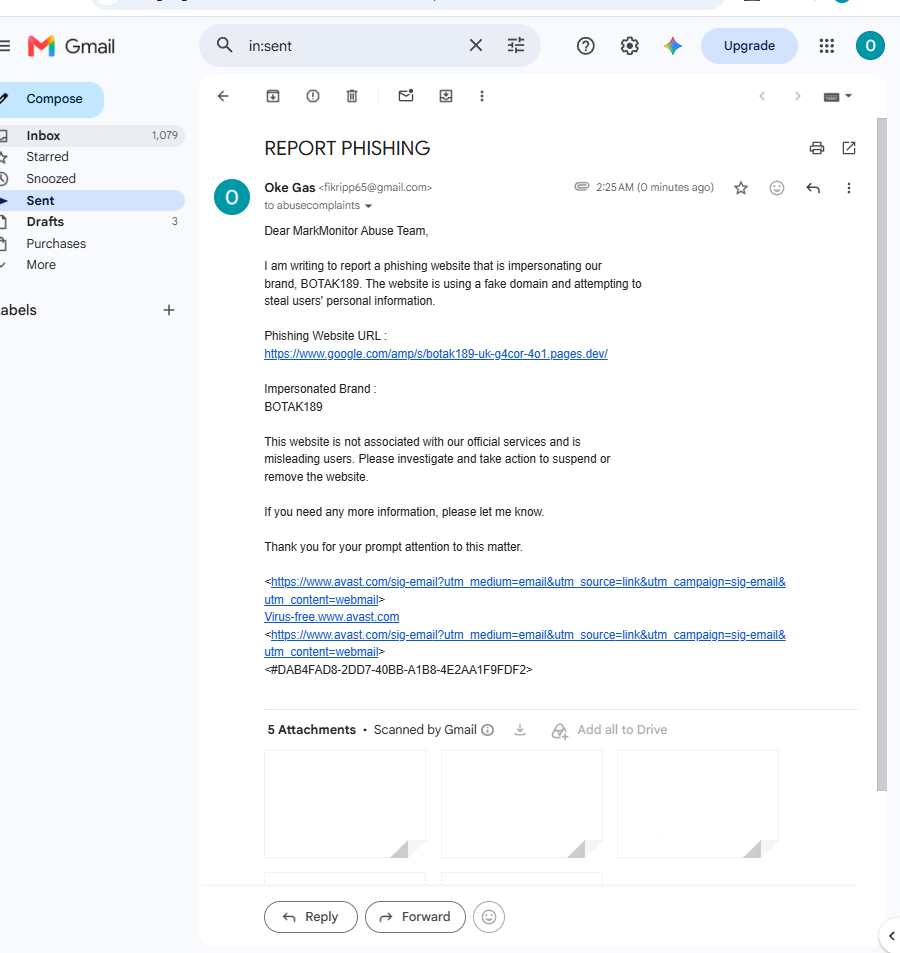
Task: Open the Snoozed folder
Action: [x=91, y=179]
